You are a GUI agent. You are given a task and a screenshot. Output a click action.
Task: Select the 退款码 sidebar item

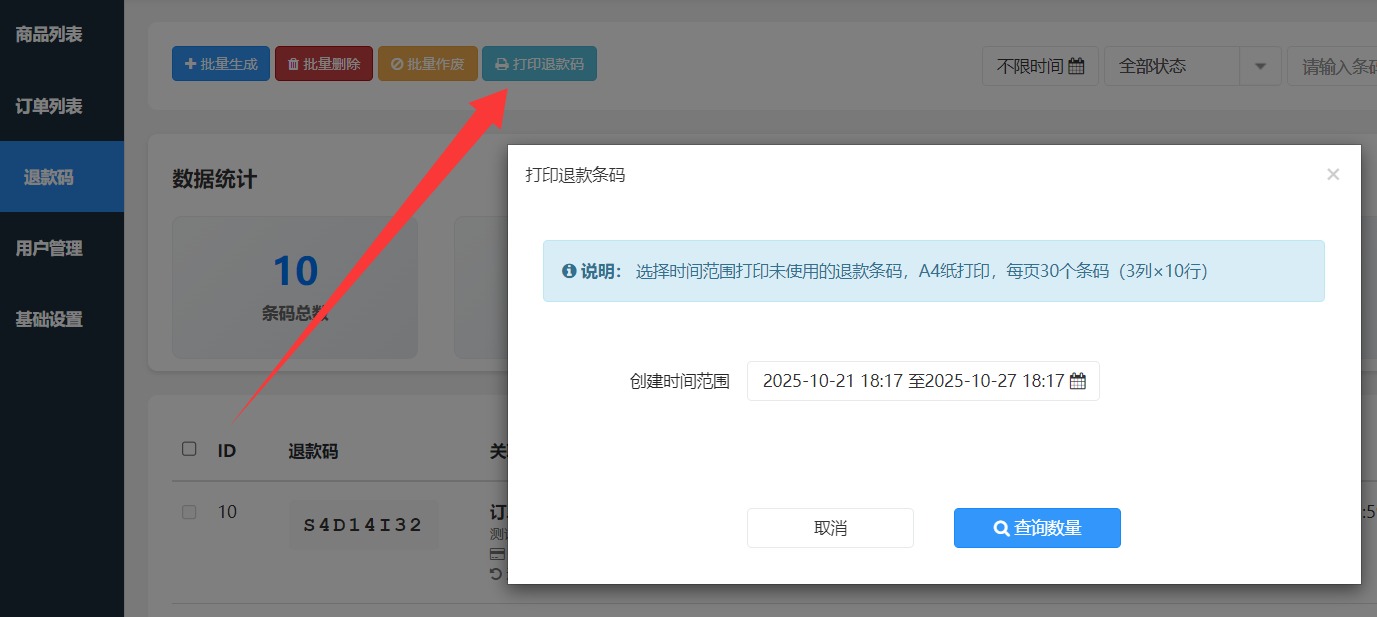coord(49,177)
